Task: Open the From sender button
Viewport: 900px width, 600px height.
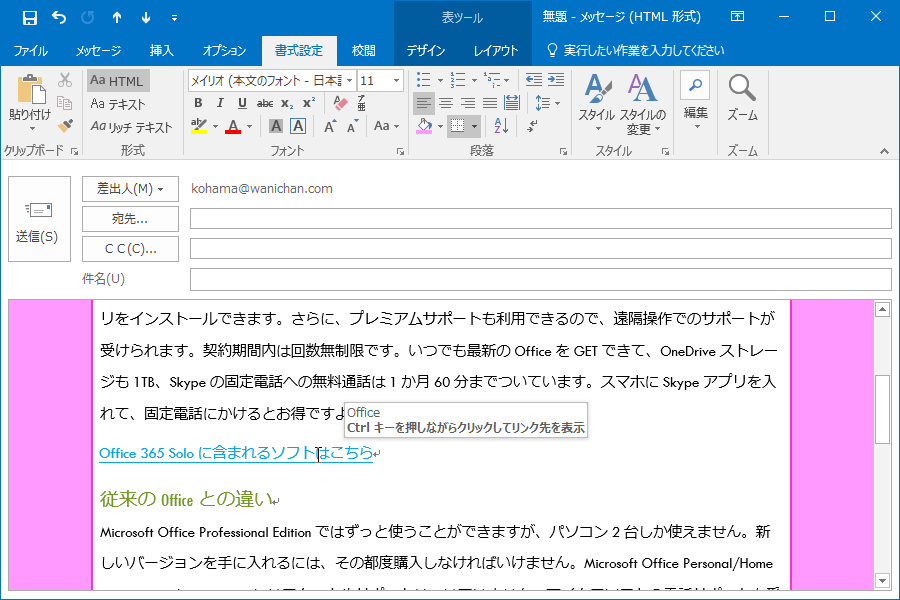Action: pyautogui.click(x=130, y=188)
